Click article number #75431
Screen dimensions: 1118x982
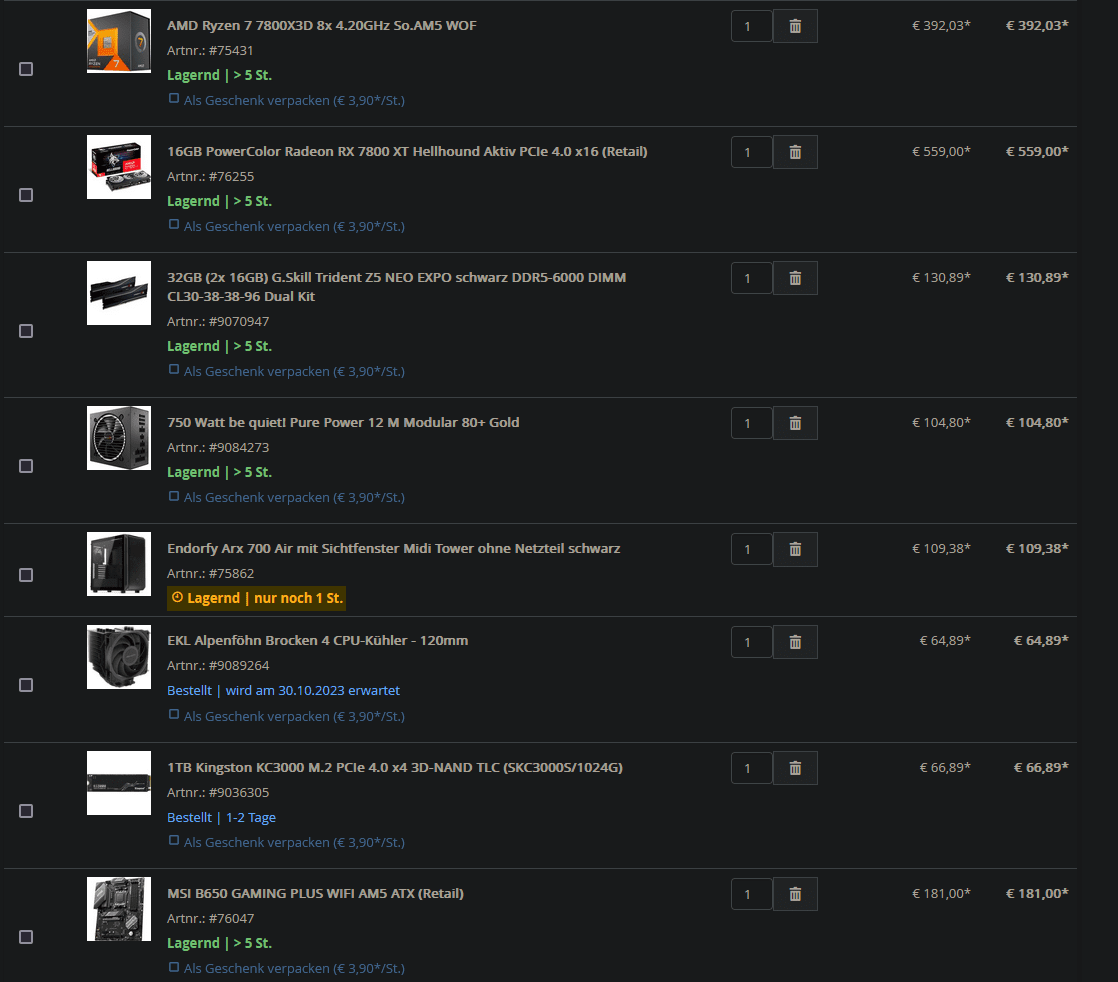(231, 51)
